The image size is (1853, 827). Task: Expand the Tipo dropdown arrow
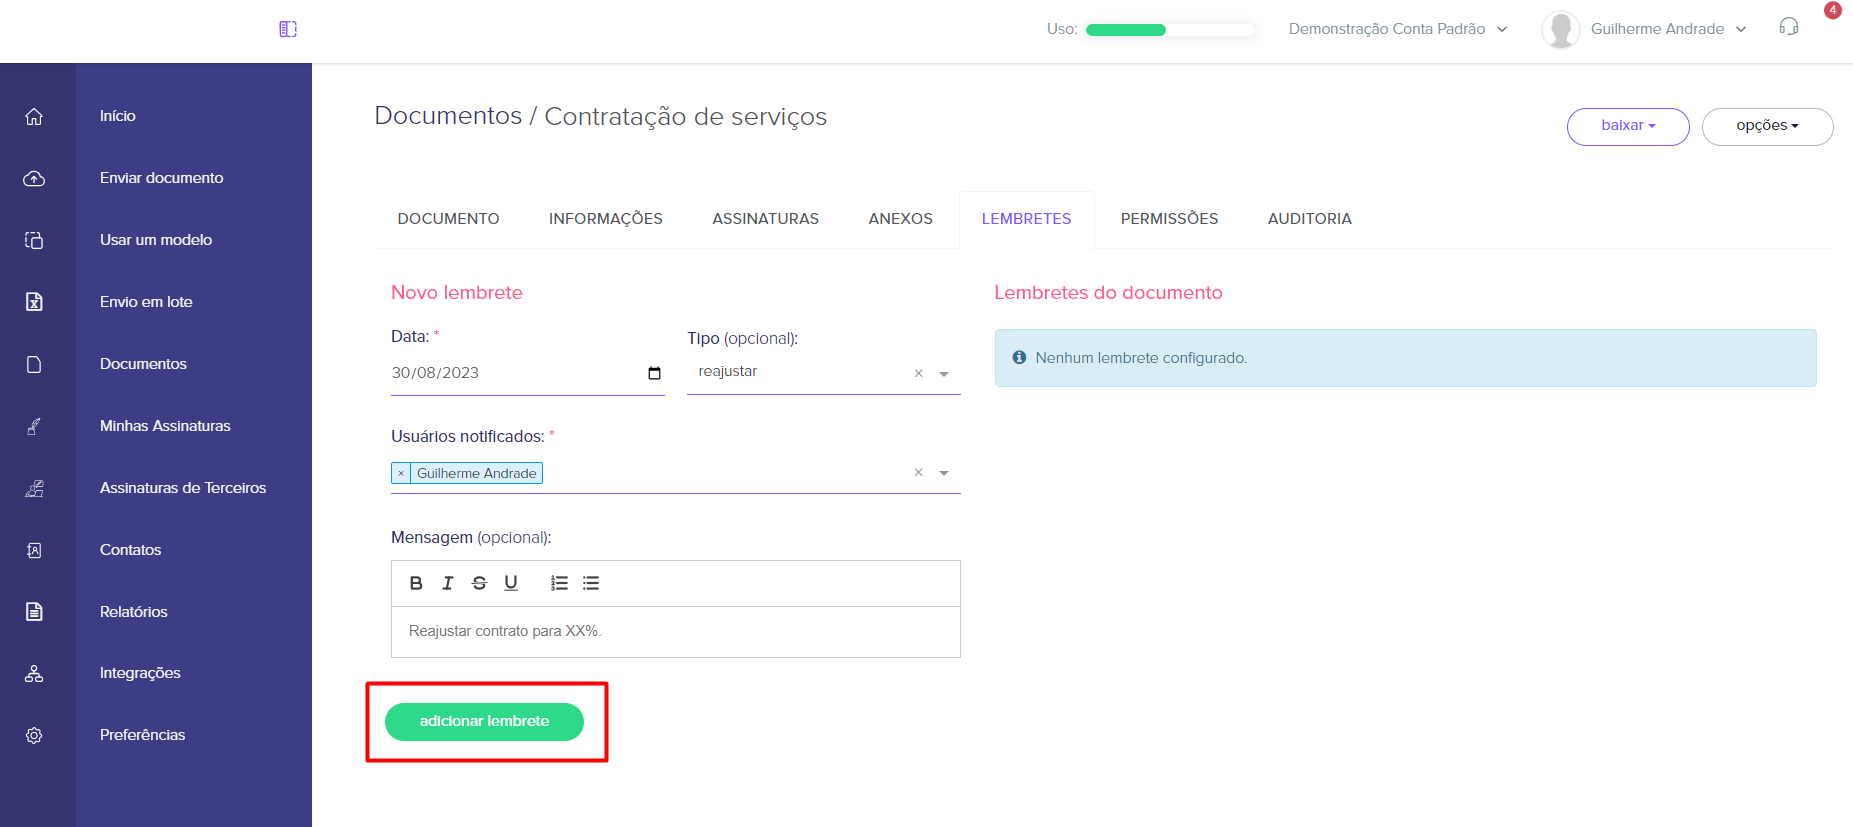[x=944, y=374]
